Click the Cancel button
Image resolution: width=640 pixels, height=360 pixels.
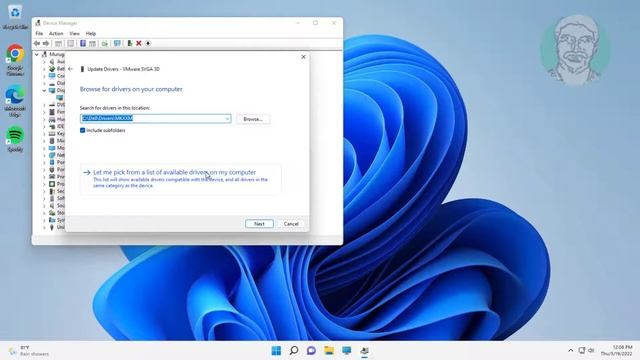(x=291, y=224)
